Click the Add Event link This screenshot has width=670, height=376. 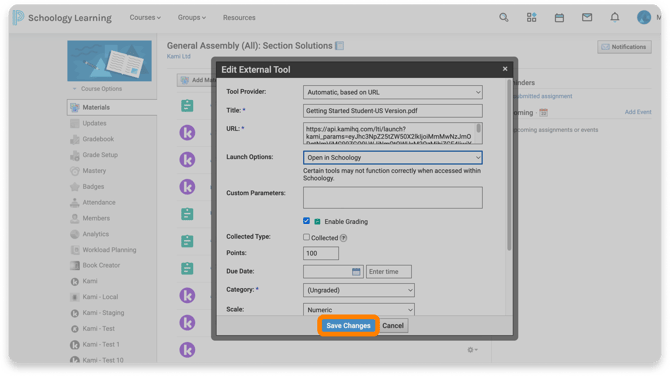(638, 112)
